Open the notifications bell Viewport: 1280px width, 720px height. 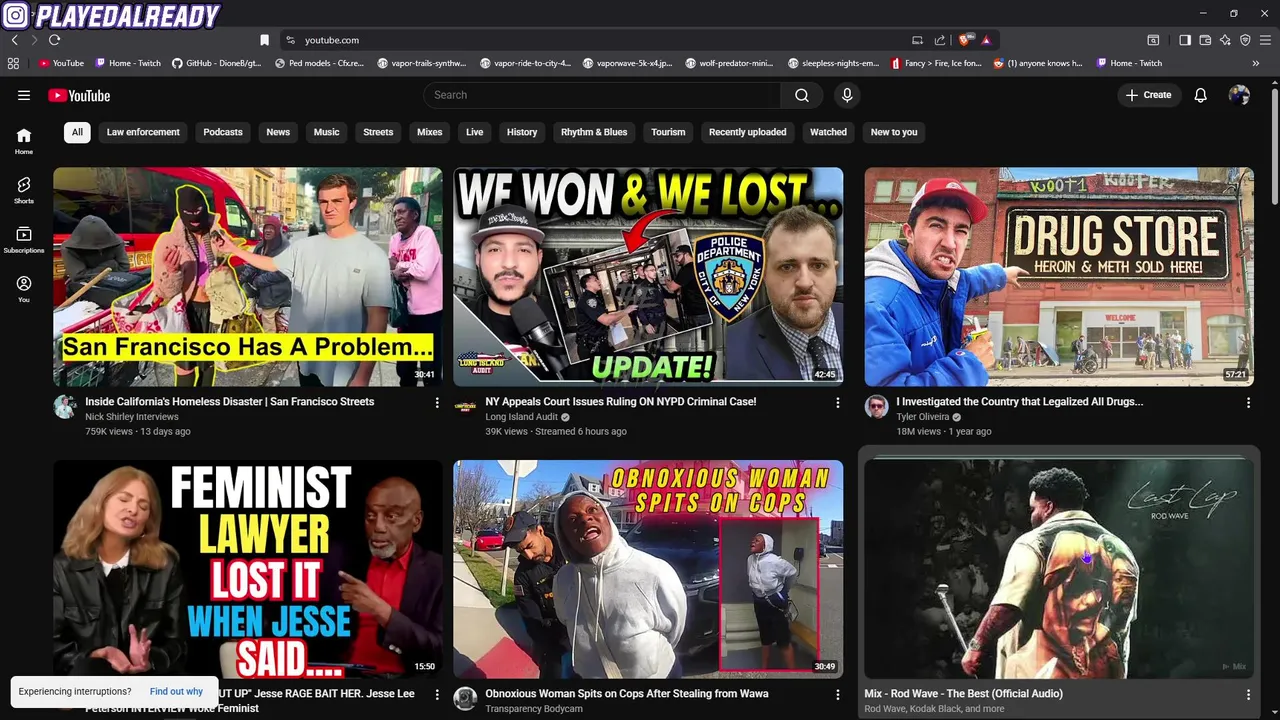click(x=1201, y=95)
